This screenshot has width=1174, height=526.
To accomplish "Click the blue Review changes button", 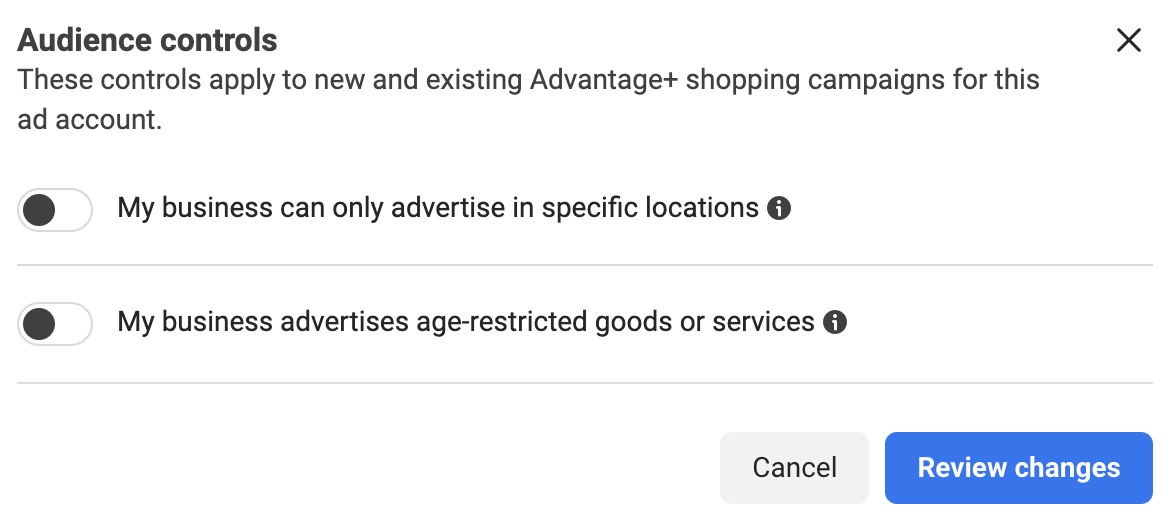I will pyautogui.click(x=1019, y=468).
